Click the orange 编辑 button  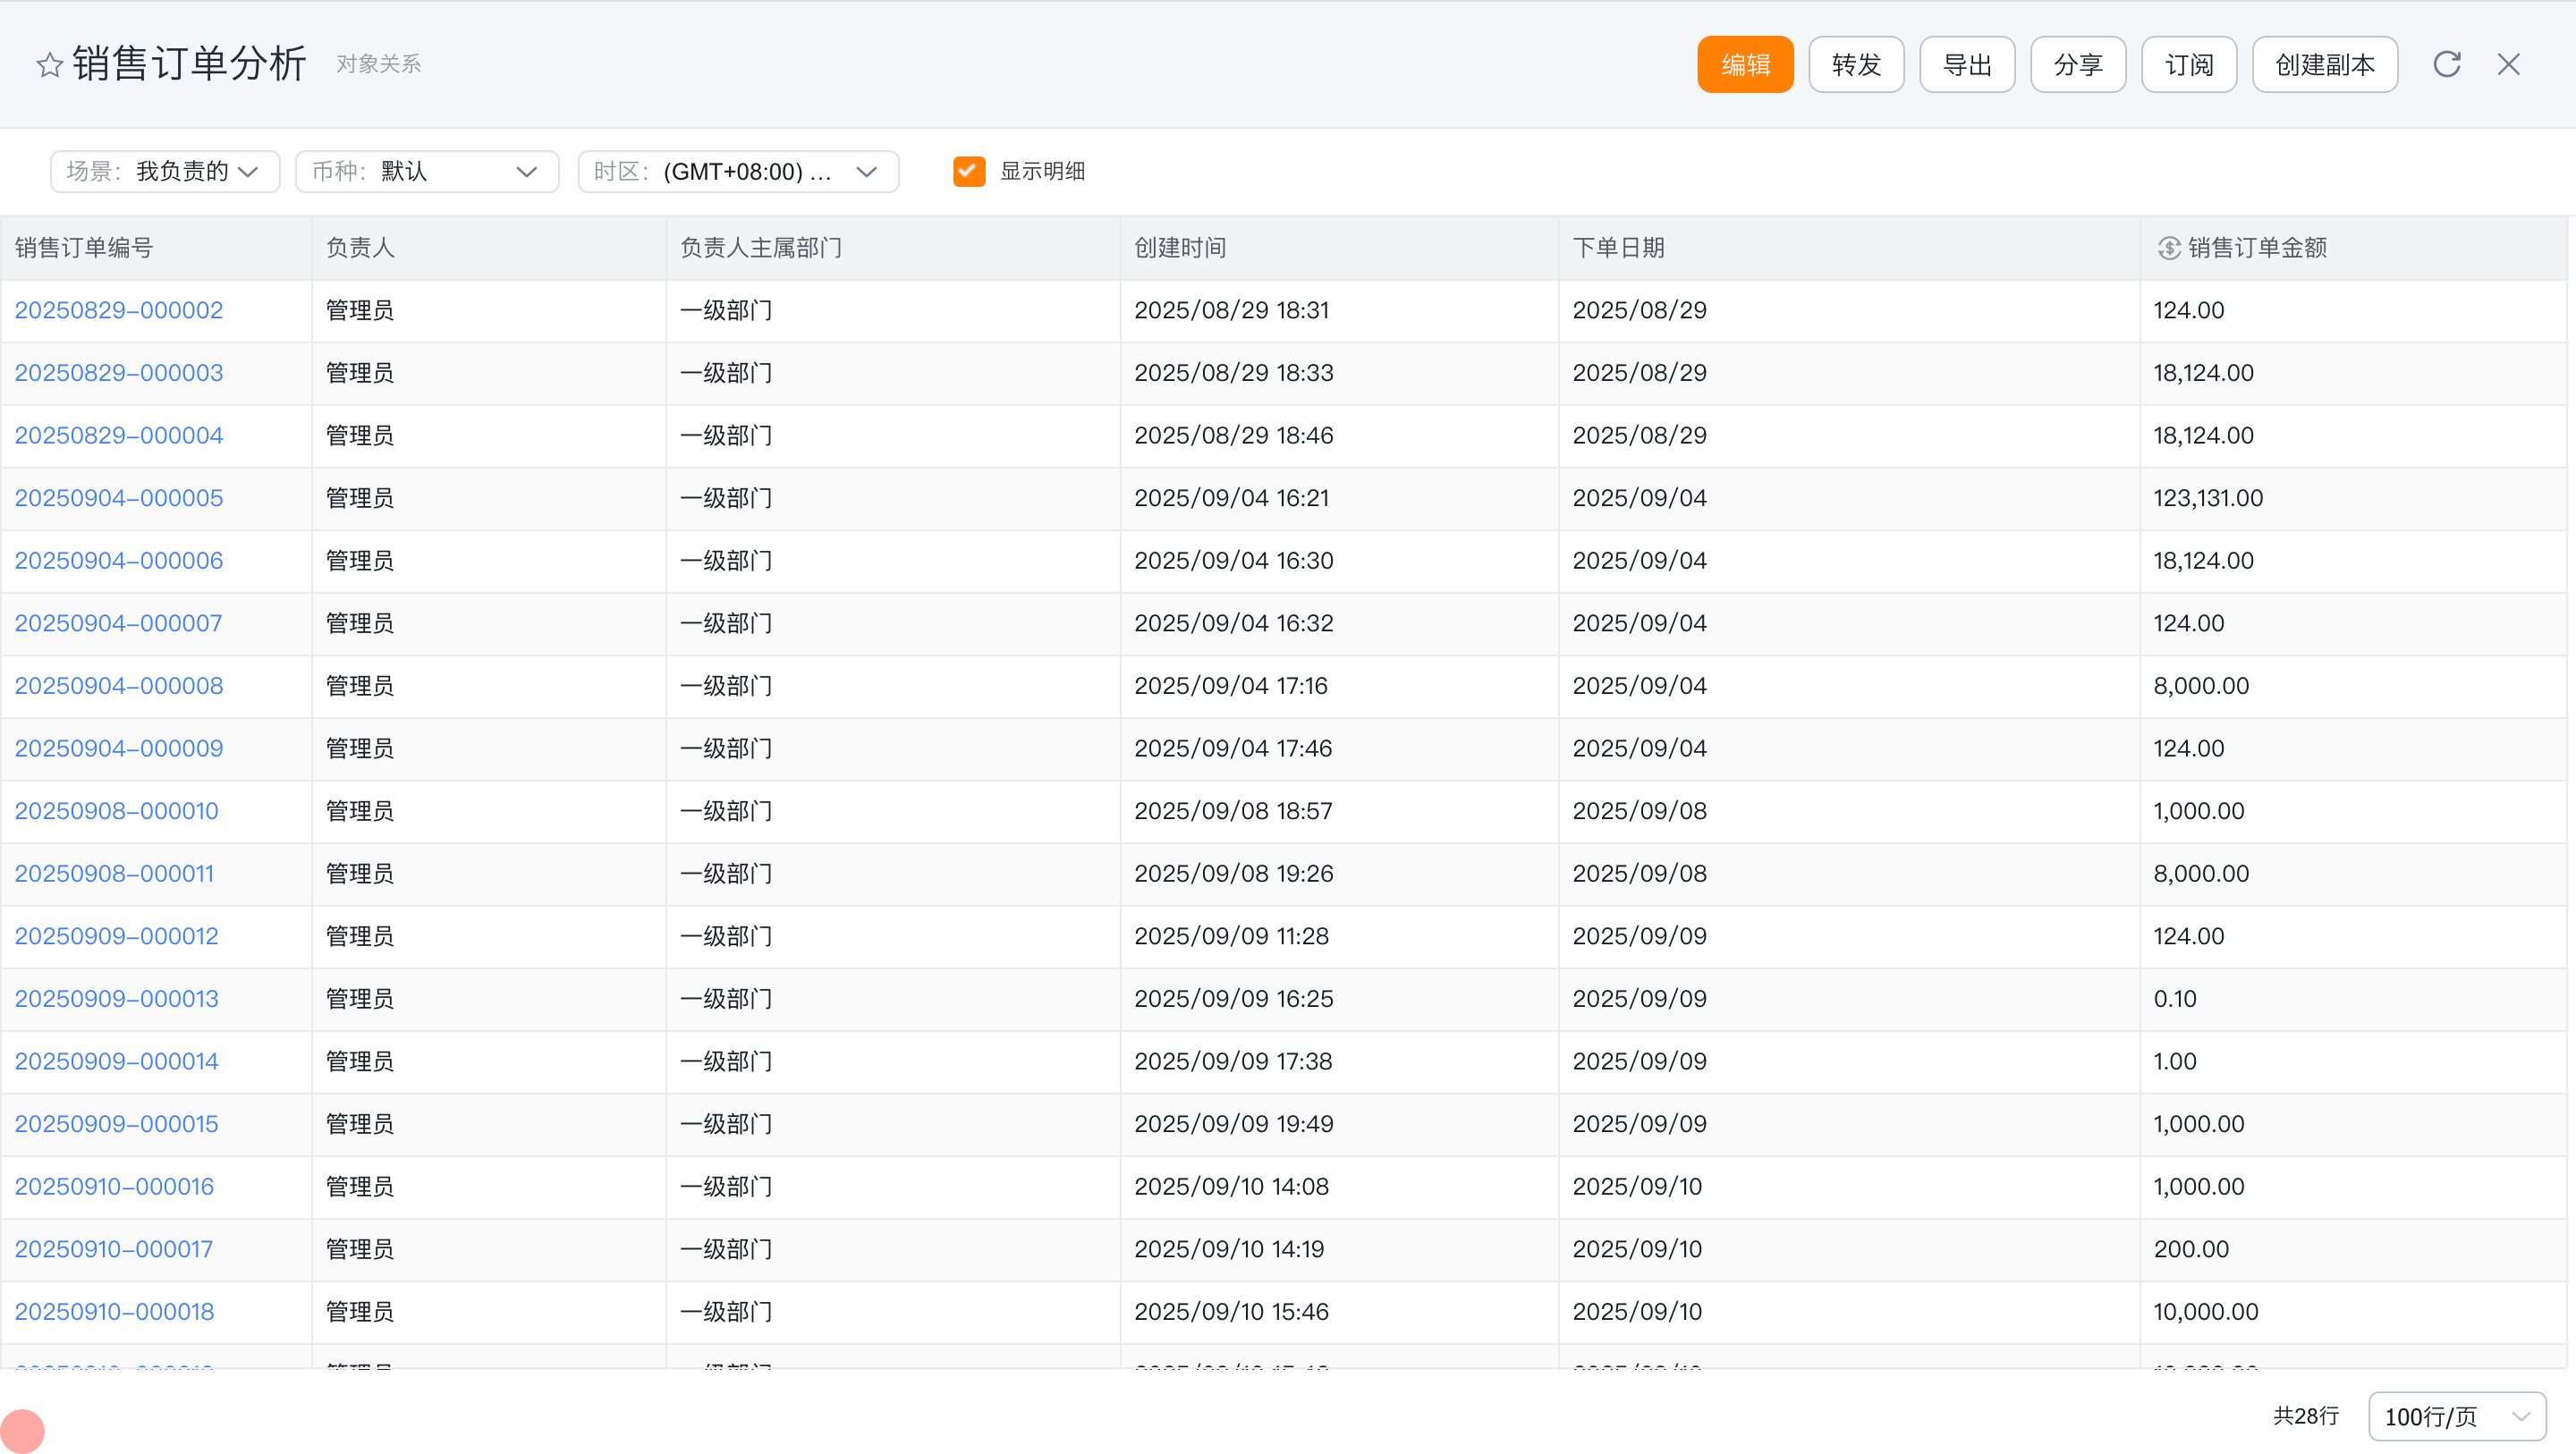pos(1745,65)
